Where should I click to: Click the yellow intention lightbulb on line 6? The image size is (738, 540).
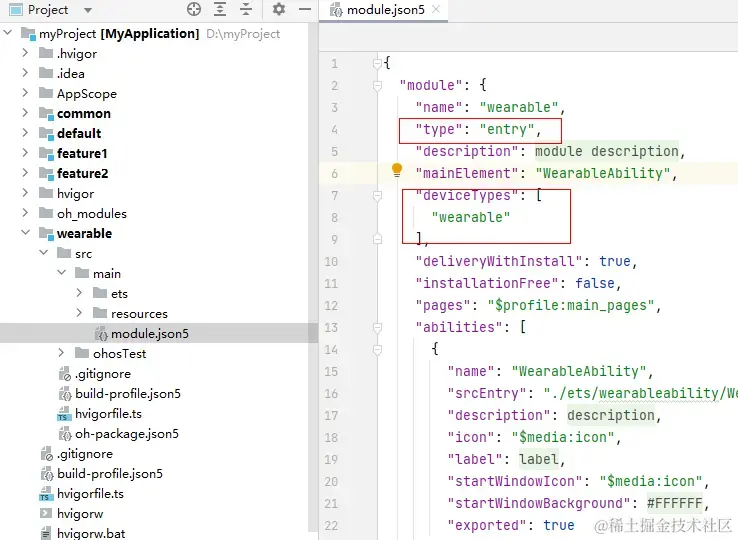397,170
